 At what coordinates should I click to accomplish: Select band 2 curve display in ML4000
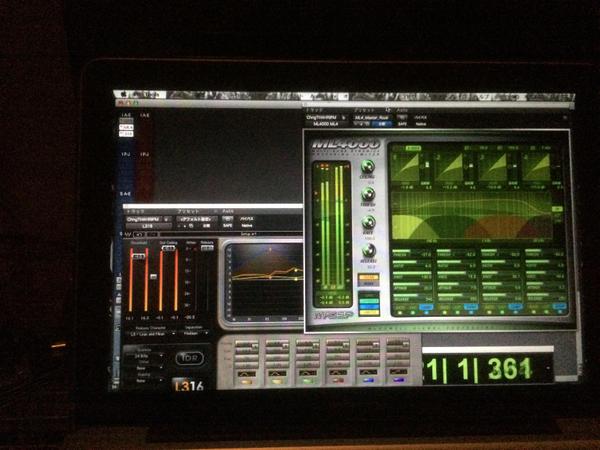449,167
